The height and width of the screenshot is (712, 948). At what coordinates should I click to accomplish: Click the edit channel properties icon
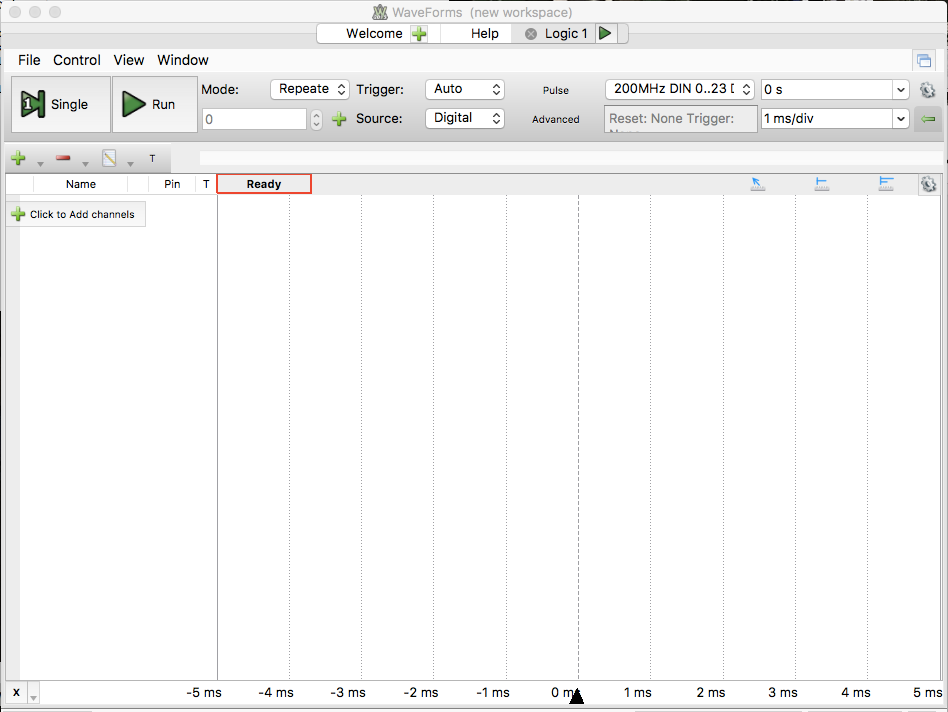pyautogui.click(x=109, y=158)
